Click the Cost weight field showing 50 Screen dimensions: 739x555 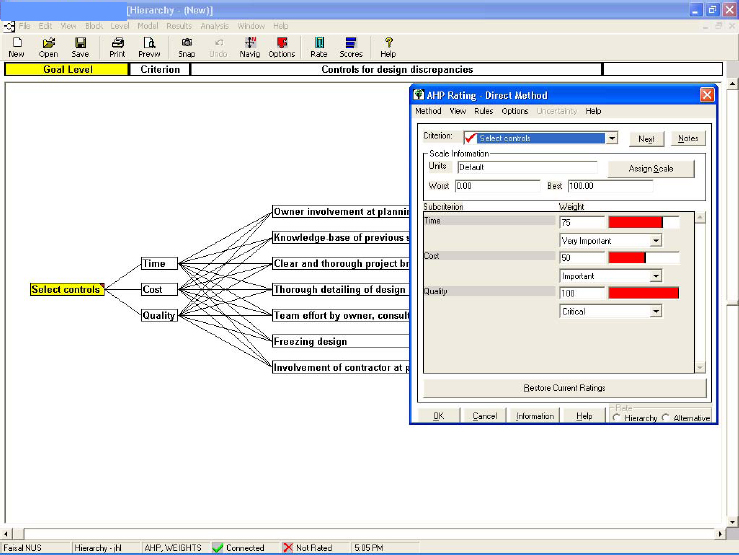[582, 258]
